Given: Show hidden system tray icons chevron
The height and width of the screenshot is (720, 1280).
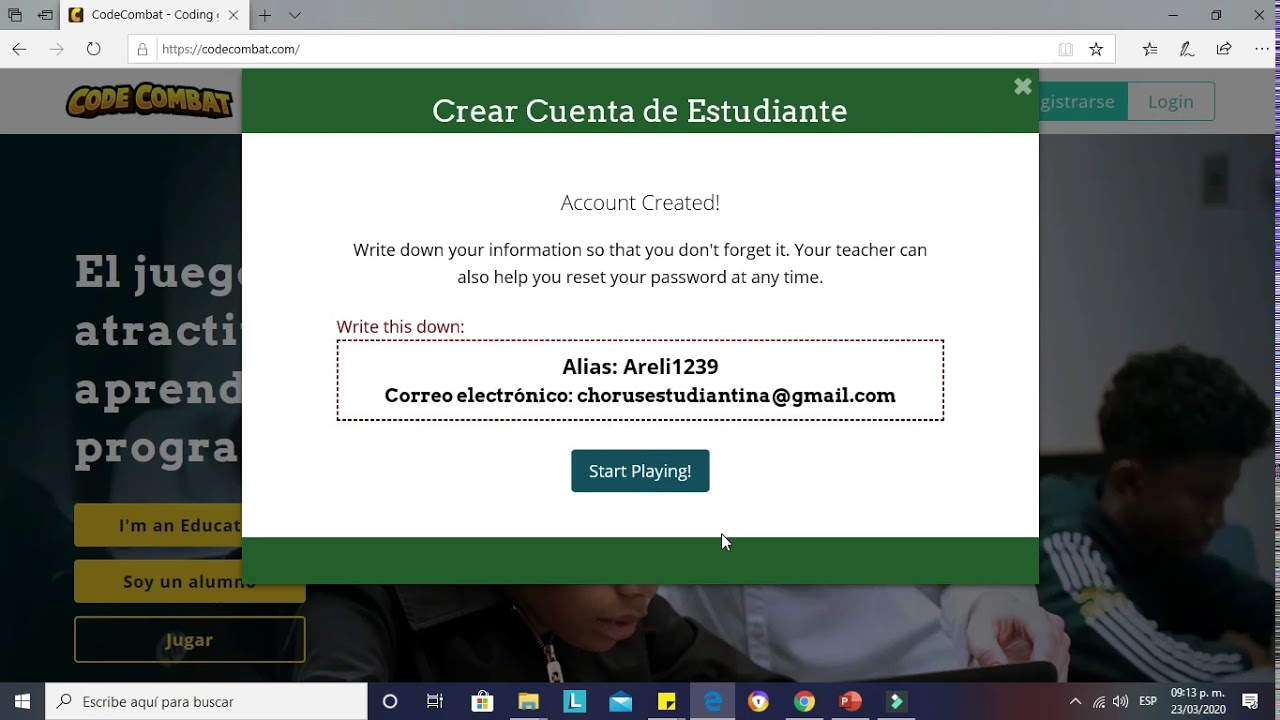Looking at the screenshot, I should tap(1075, 701).
